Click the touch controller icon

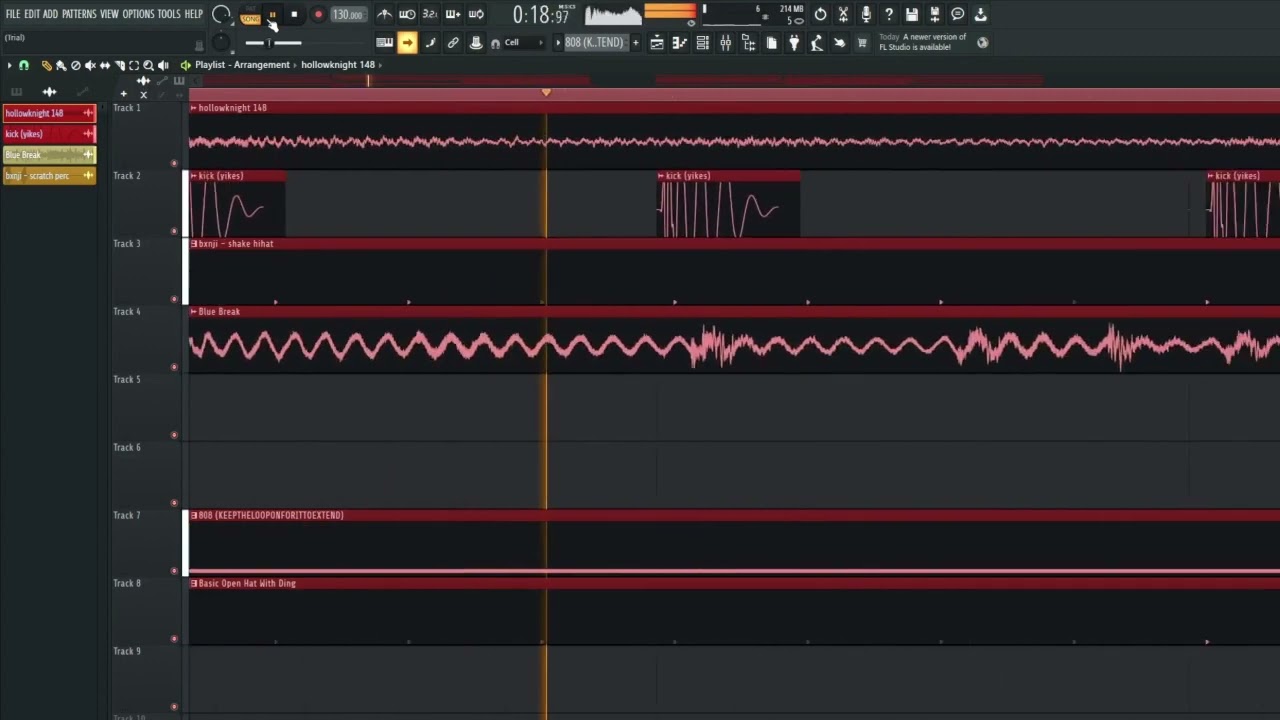(840, 43)
